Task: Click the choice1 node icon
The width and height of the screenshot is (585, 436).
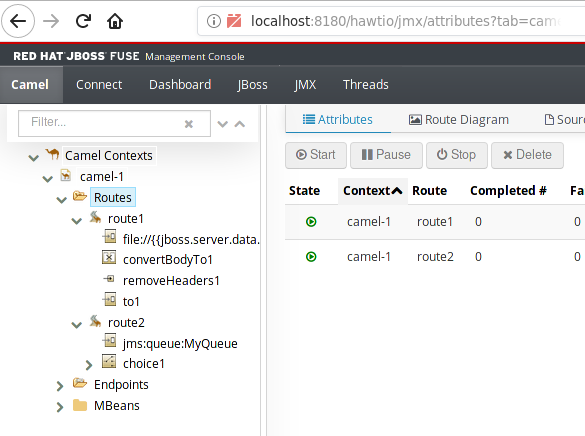Action: point(109,361)
